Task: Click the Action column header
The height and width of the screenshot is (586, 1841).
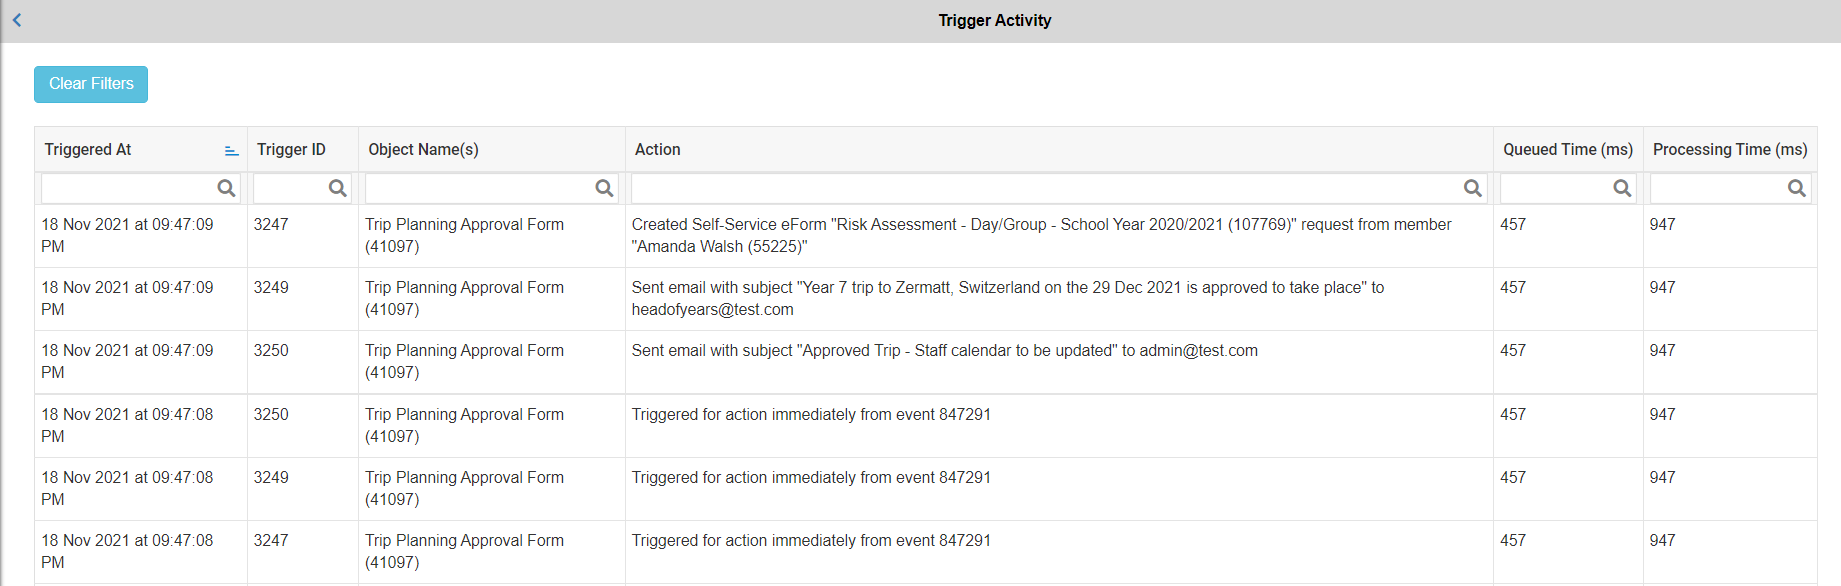Action: click(x=658, y=150)
